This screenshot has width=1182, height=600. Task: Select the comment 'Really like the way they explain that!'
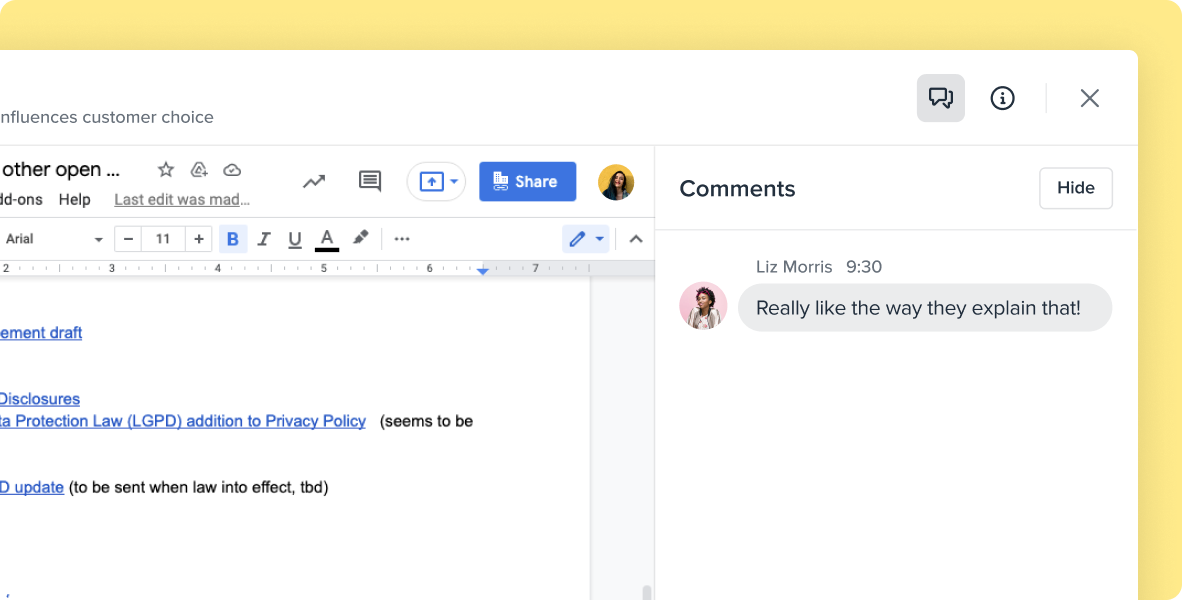[925, 308]
